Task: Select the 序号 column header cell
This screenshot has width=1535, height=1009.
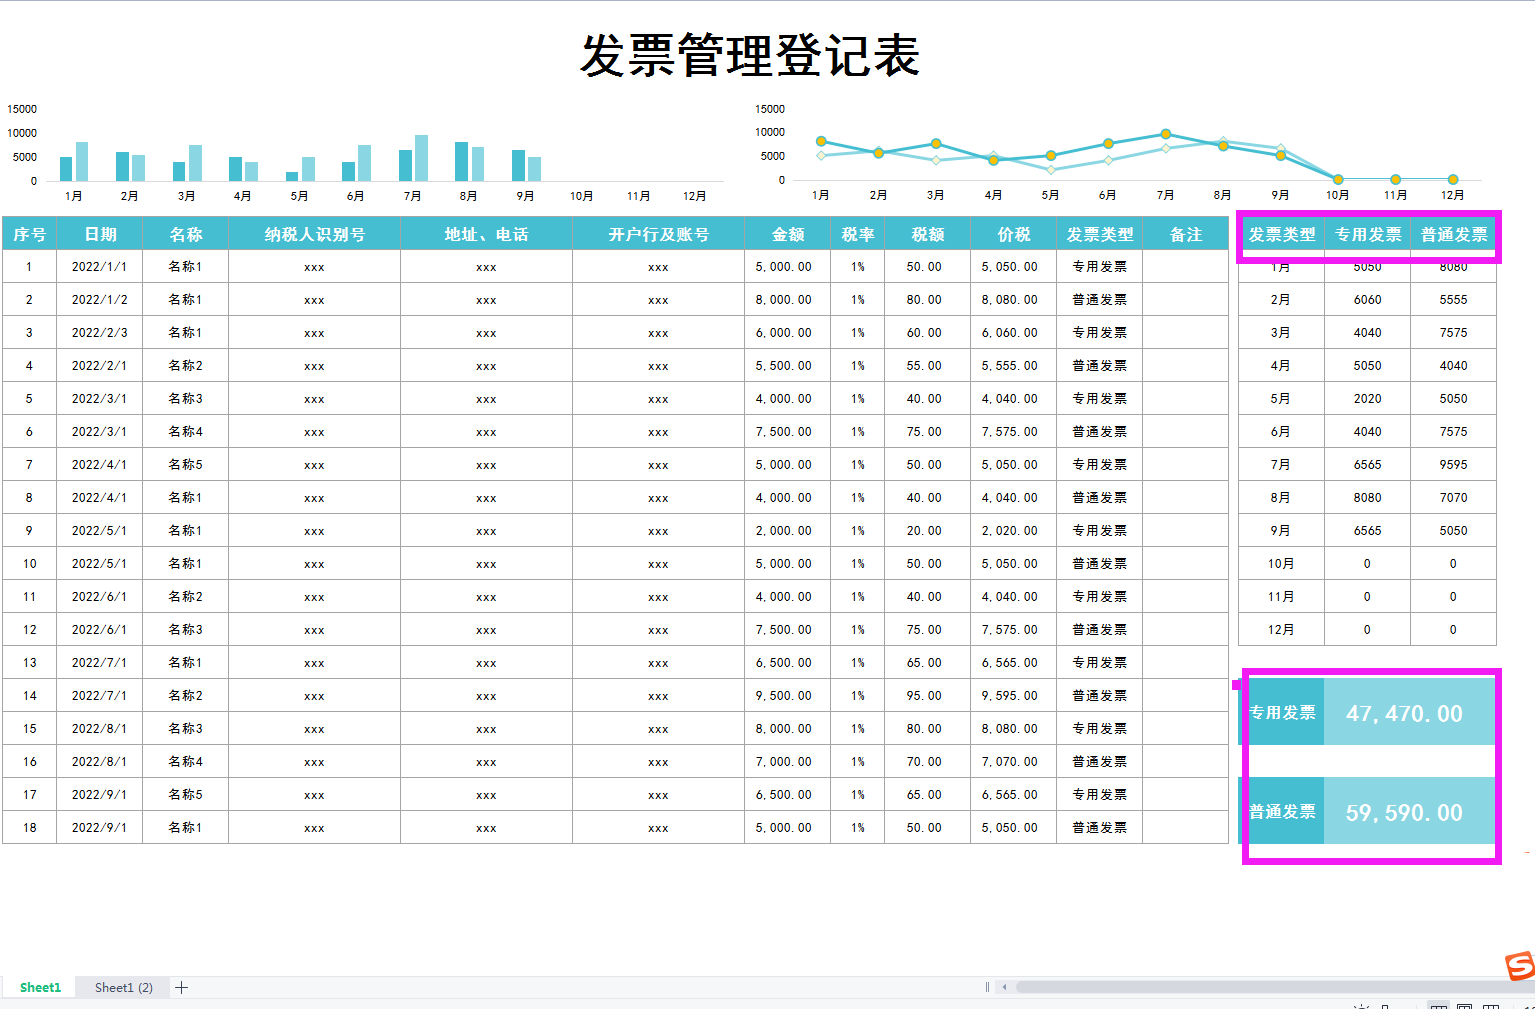Action: tap(29, 234)
